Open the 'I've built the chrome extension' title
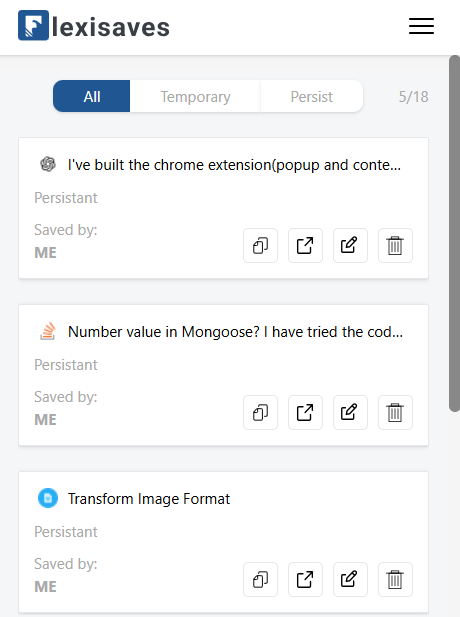Screen dimensions: 460x617 coord(234,165)
